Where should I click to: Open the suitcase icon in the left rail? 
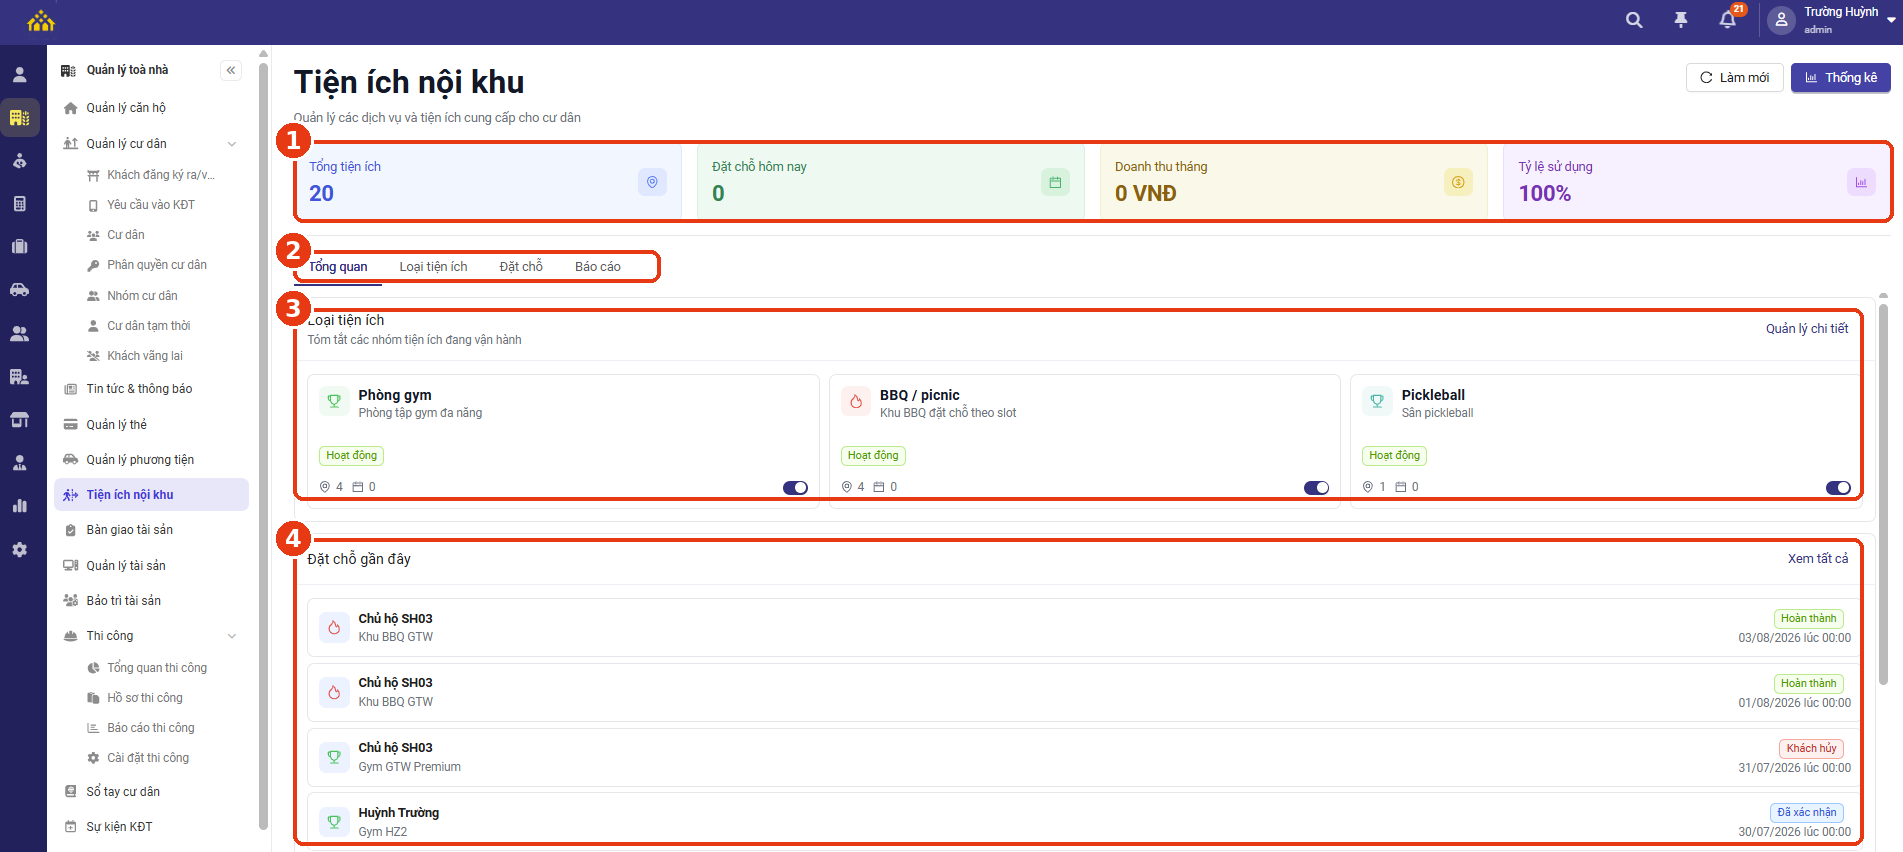[19, 247]
